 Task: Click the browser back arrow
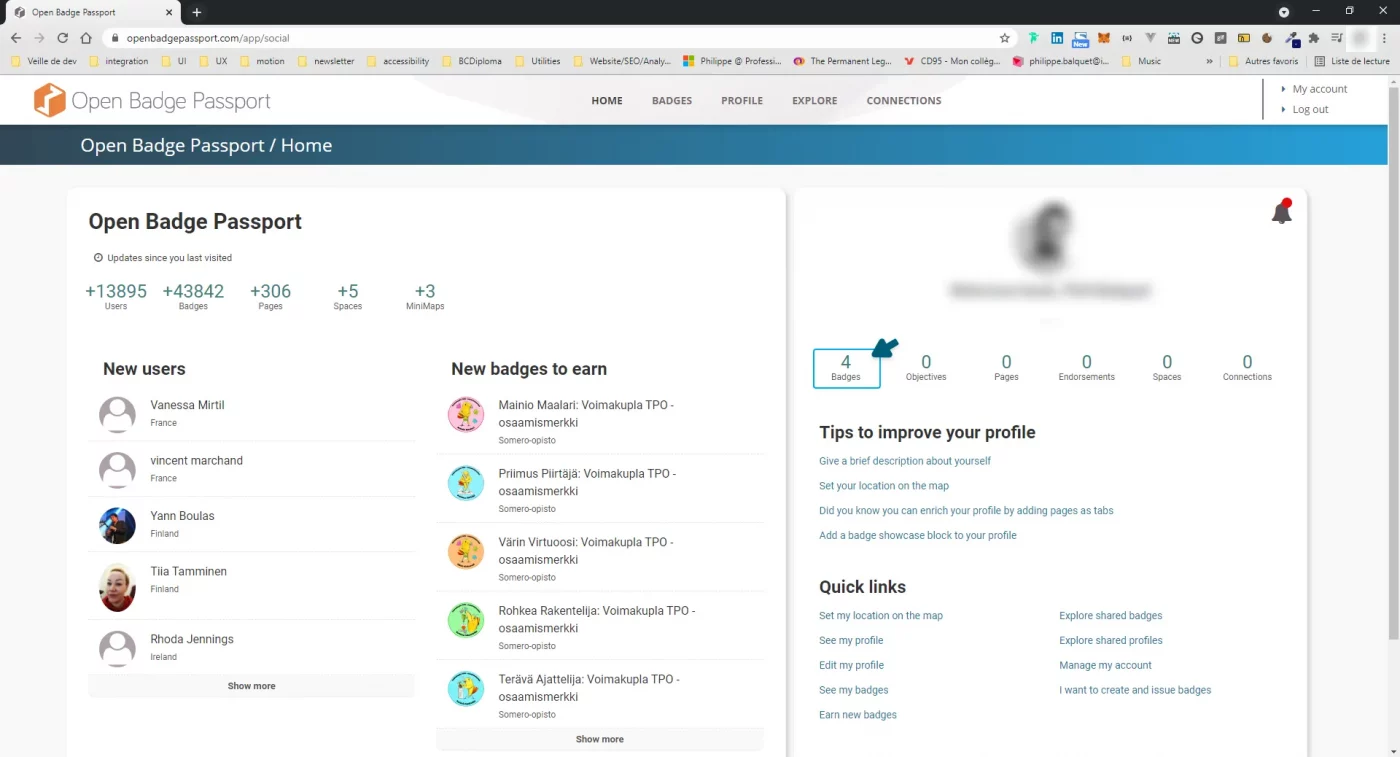tap(16, 38)
